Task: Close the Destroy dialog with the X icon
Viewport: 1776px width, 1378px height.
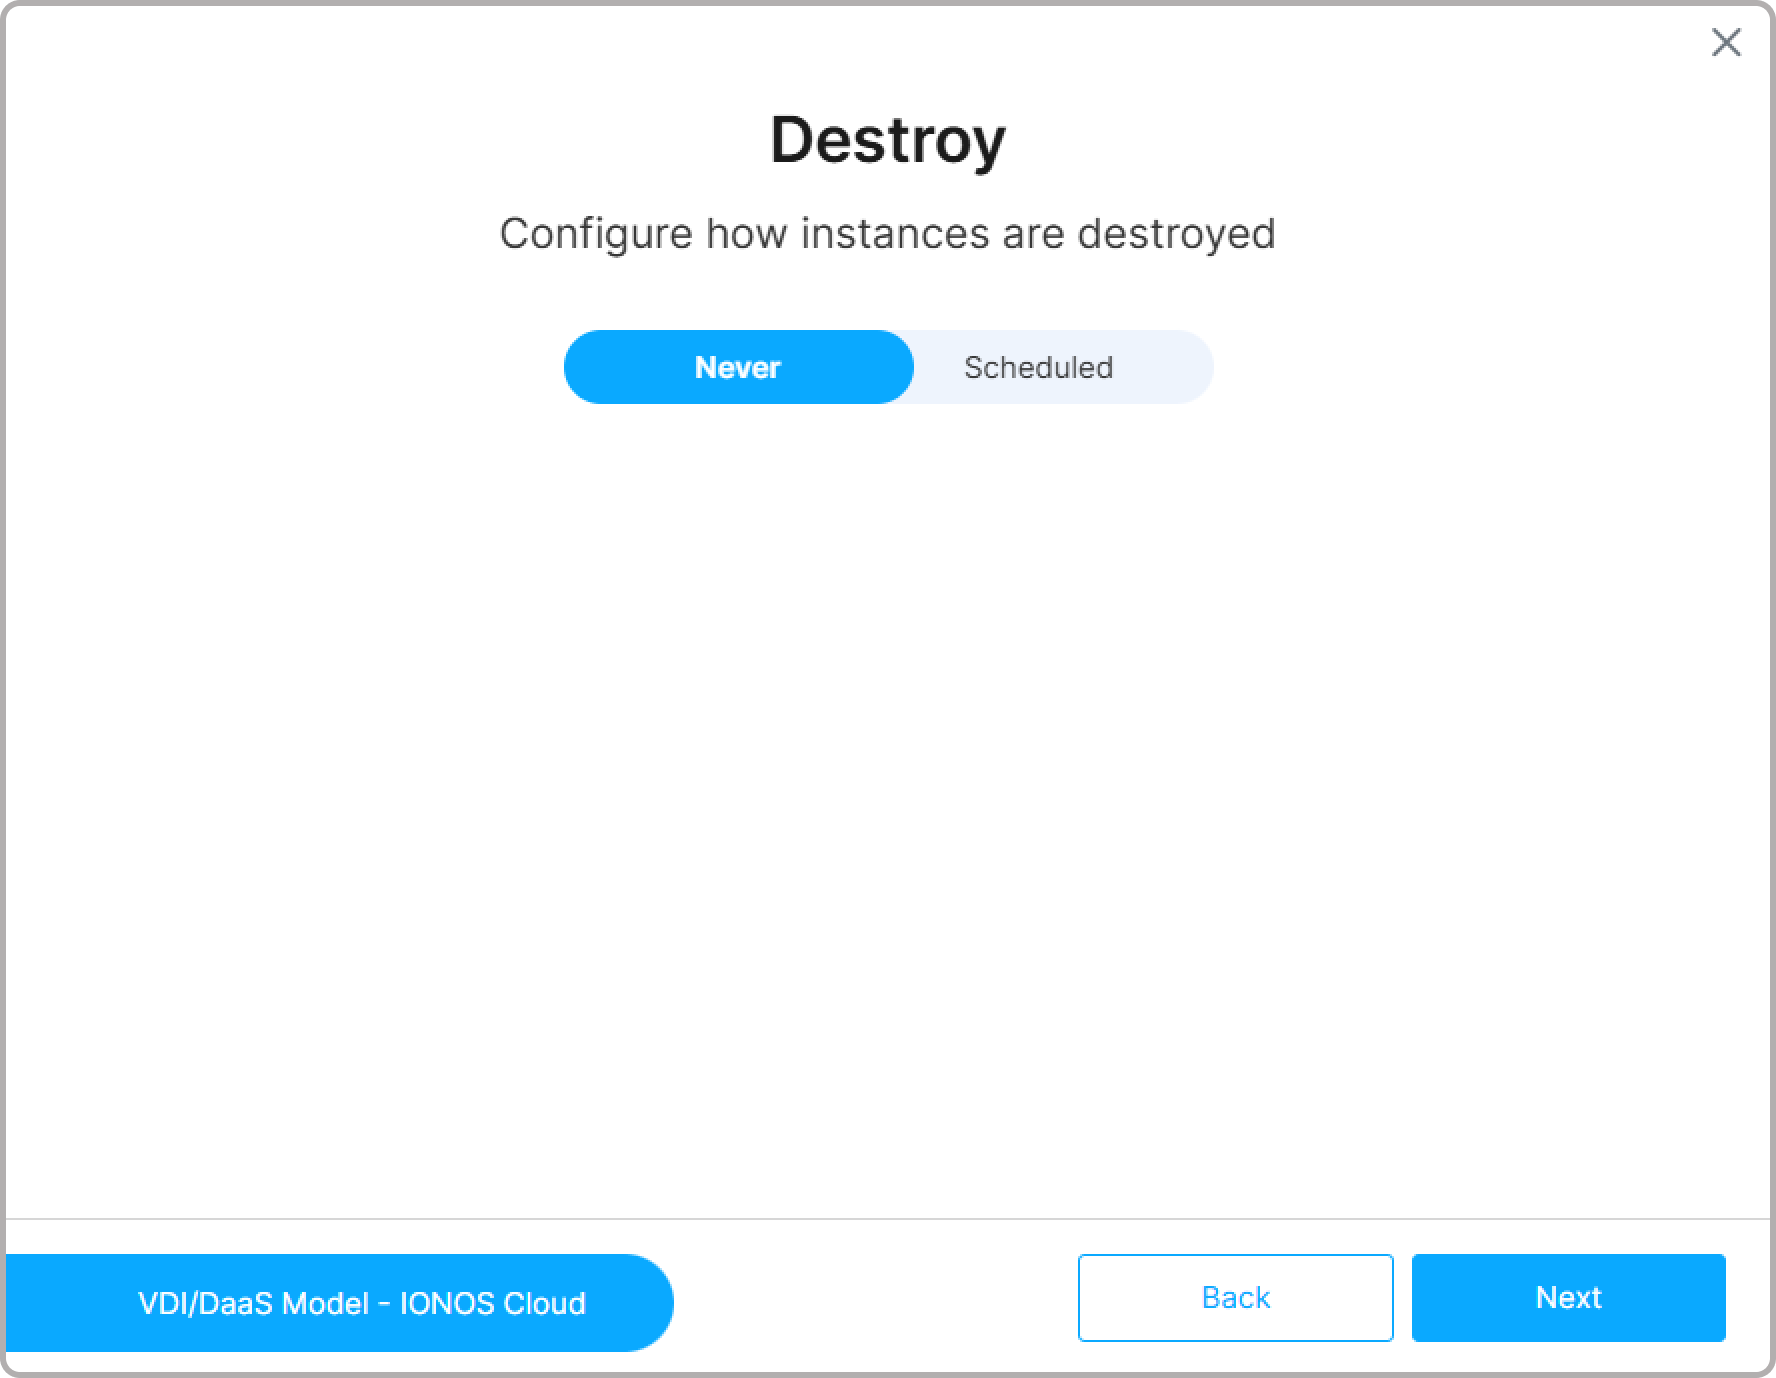Action: coord(1726,43)
